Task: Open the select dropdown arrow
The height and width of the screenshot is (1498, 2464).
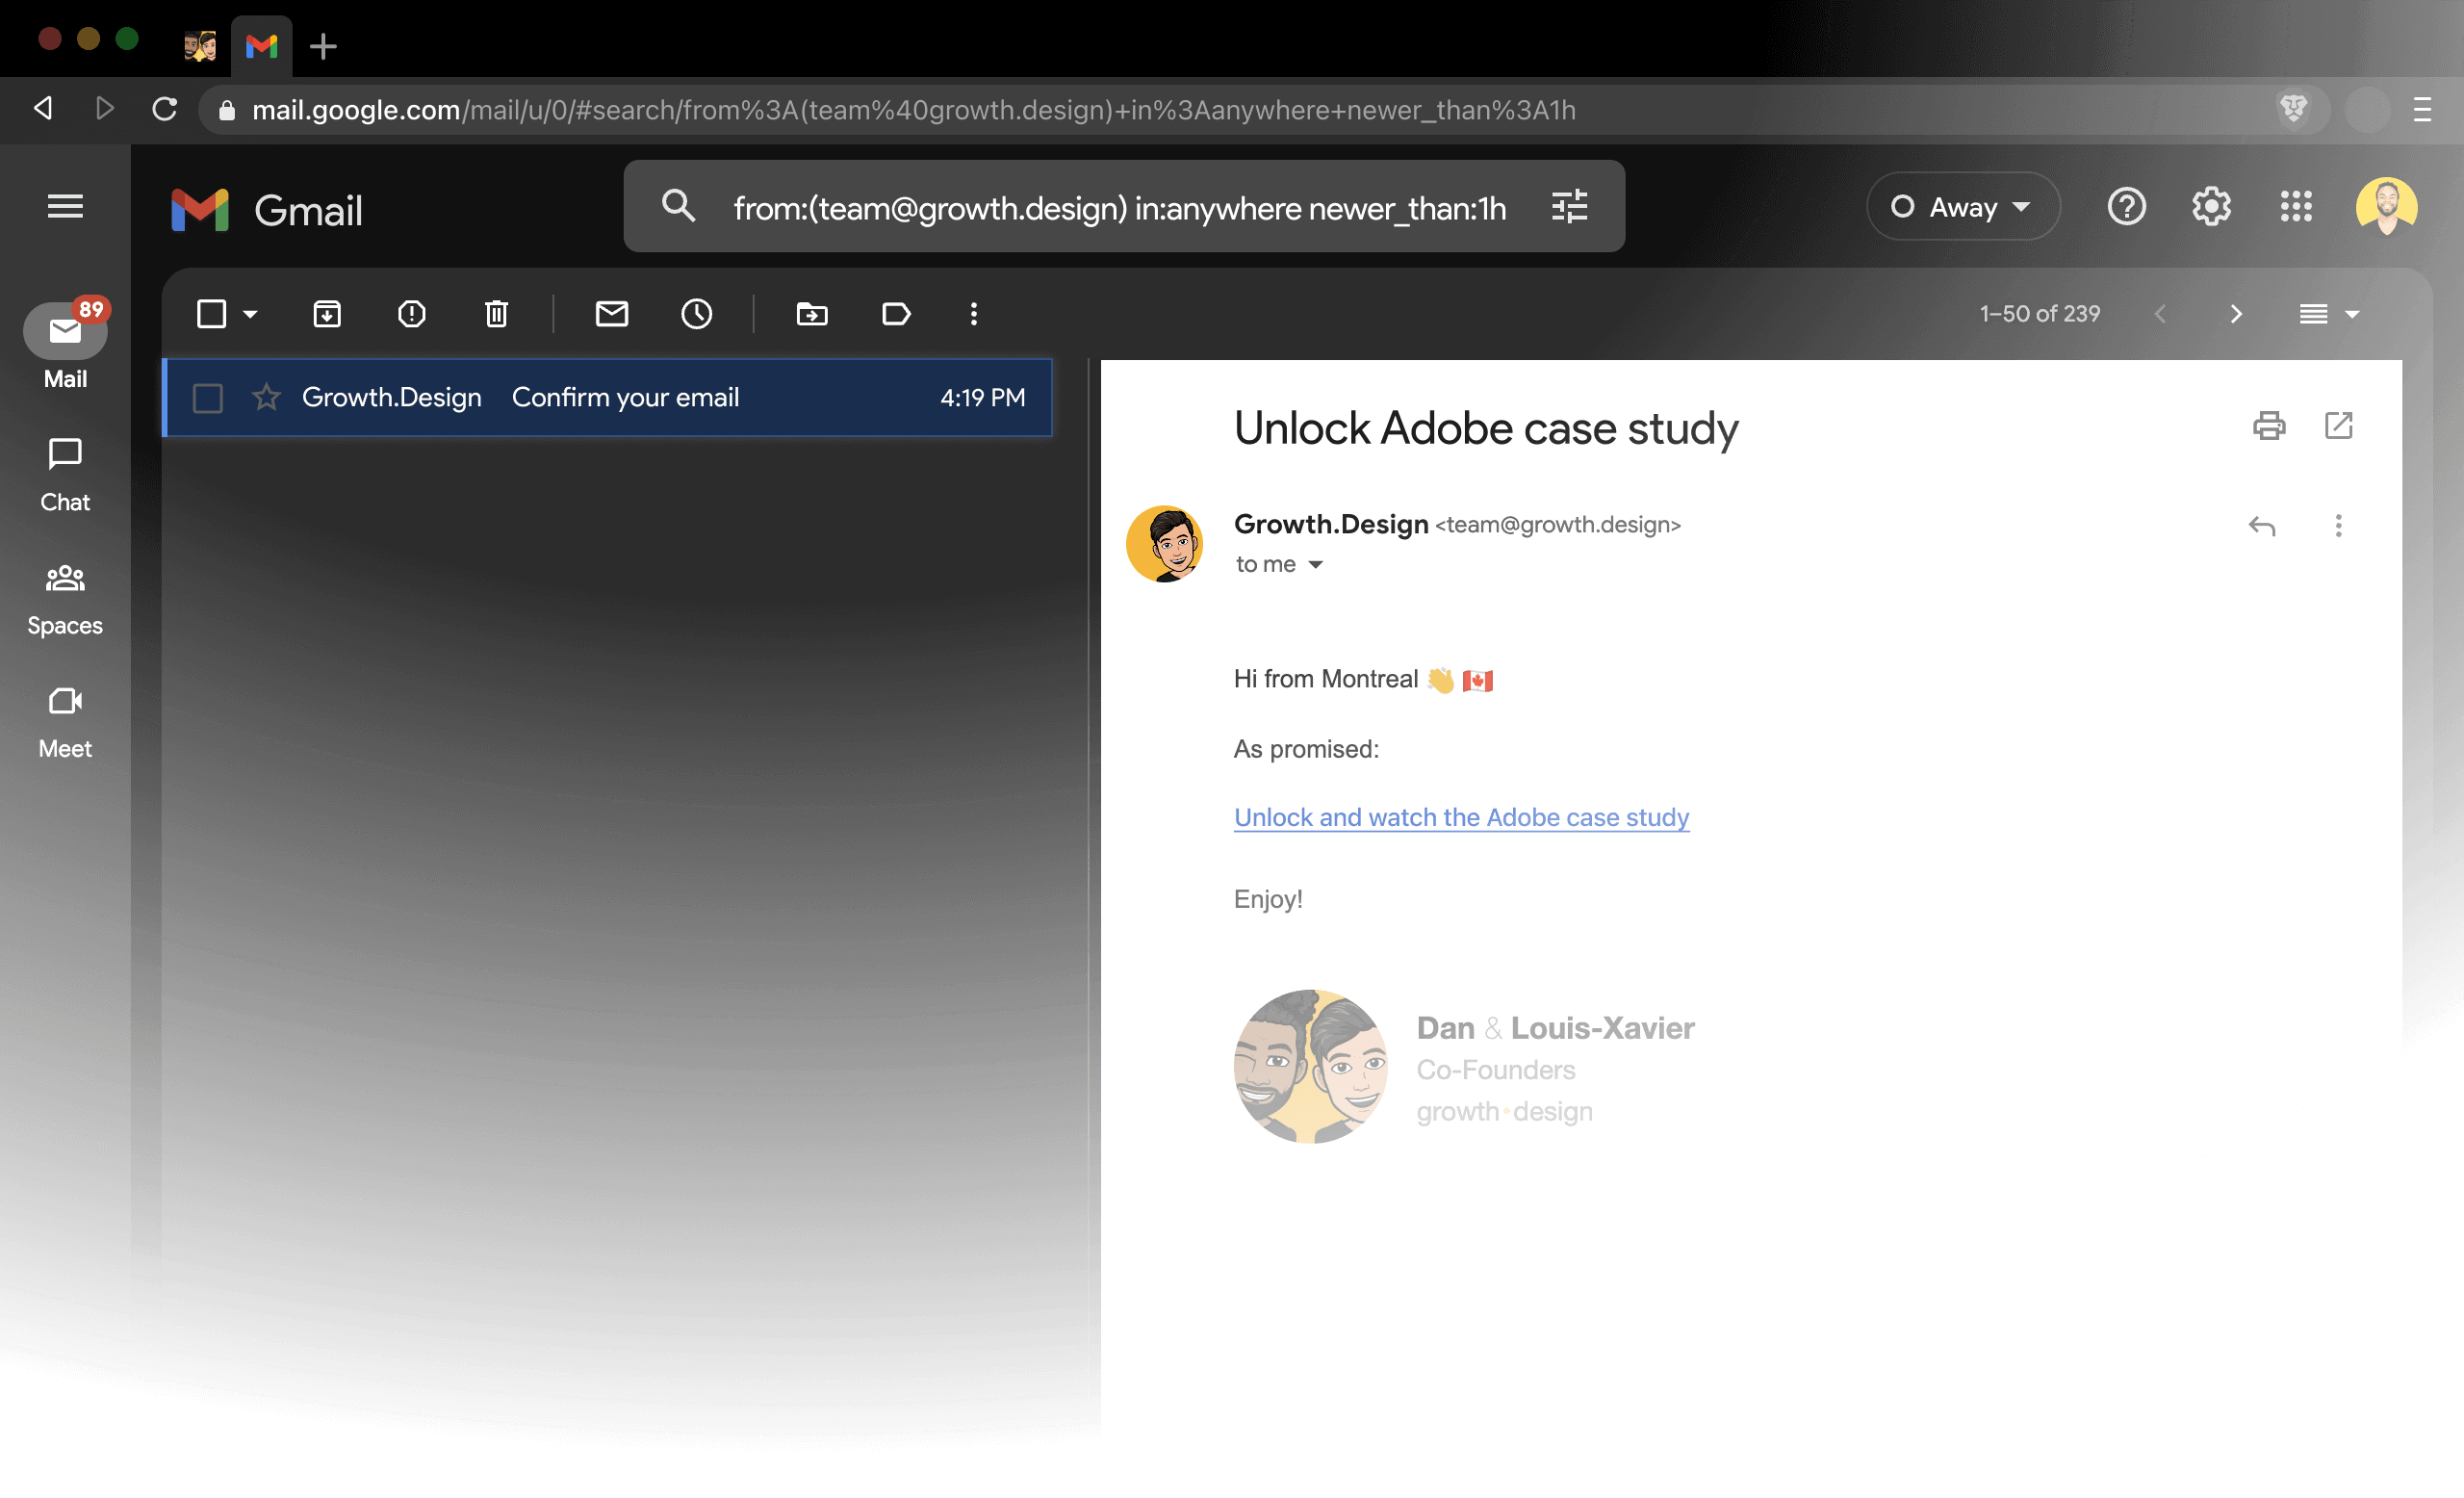Action: 250,314
